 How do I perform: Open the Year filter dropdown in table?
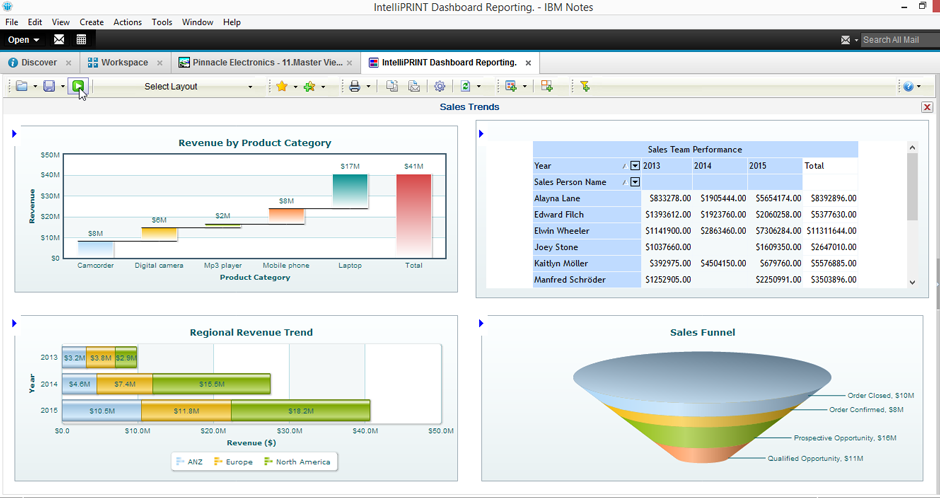(634, 166)
